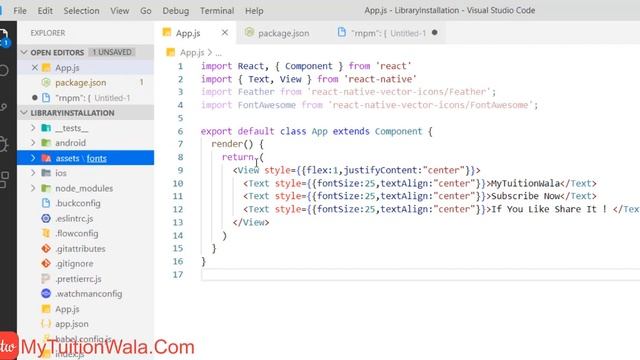Open the Explorer activity bar icon
The width and height of the screenshot is (640, 360).
tap(4, 37)
